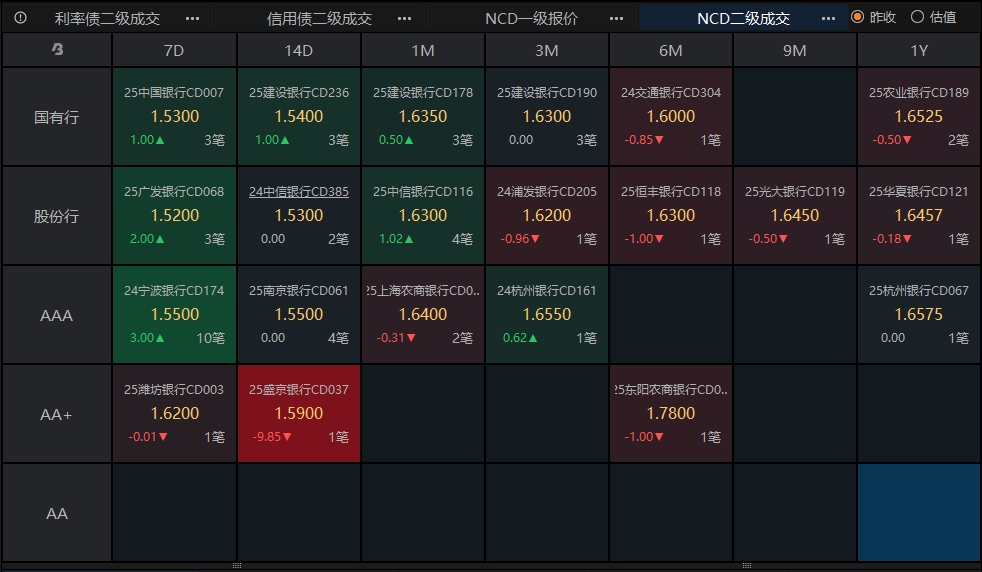Open the 25潍坊银行CD003 cell
Viewport: 982px width, 572px height.
click(174, 414)
